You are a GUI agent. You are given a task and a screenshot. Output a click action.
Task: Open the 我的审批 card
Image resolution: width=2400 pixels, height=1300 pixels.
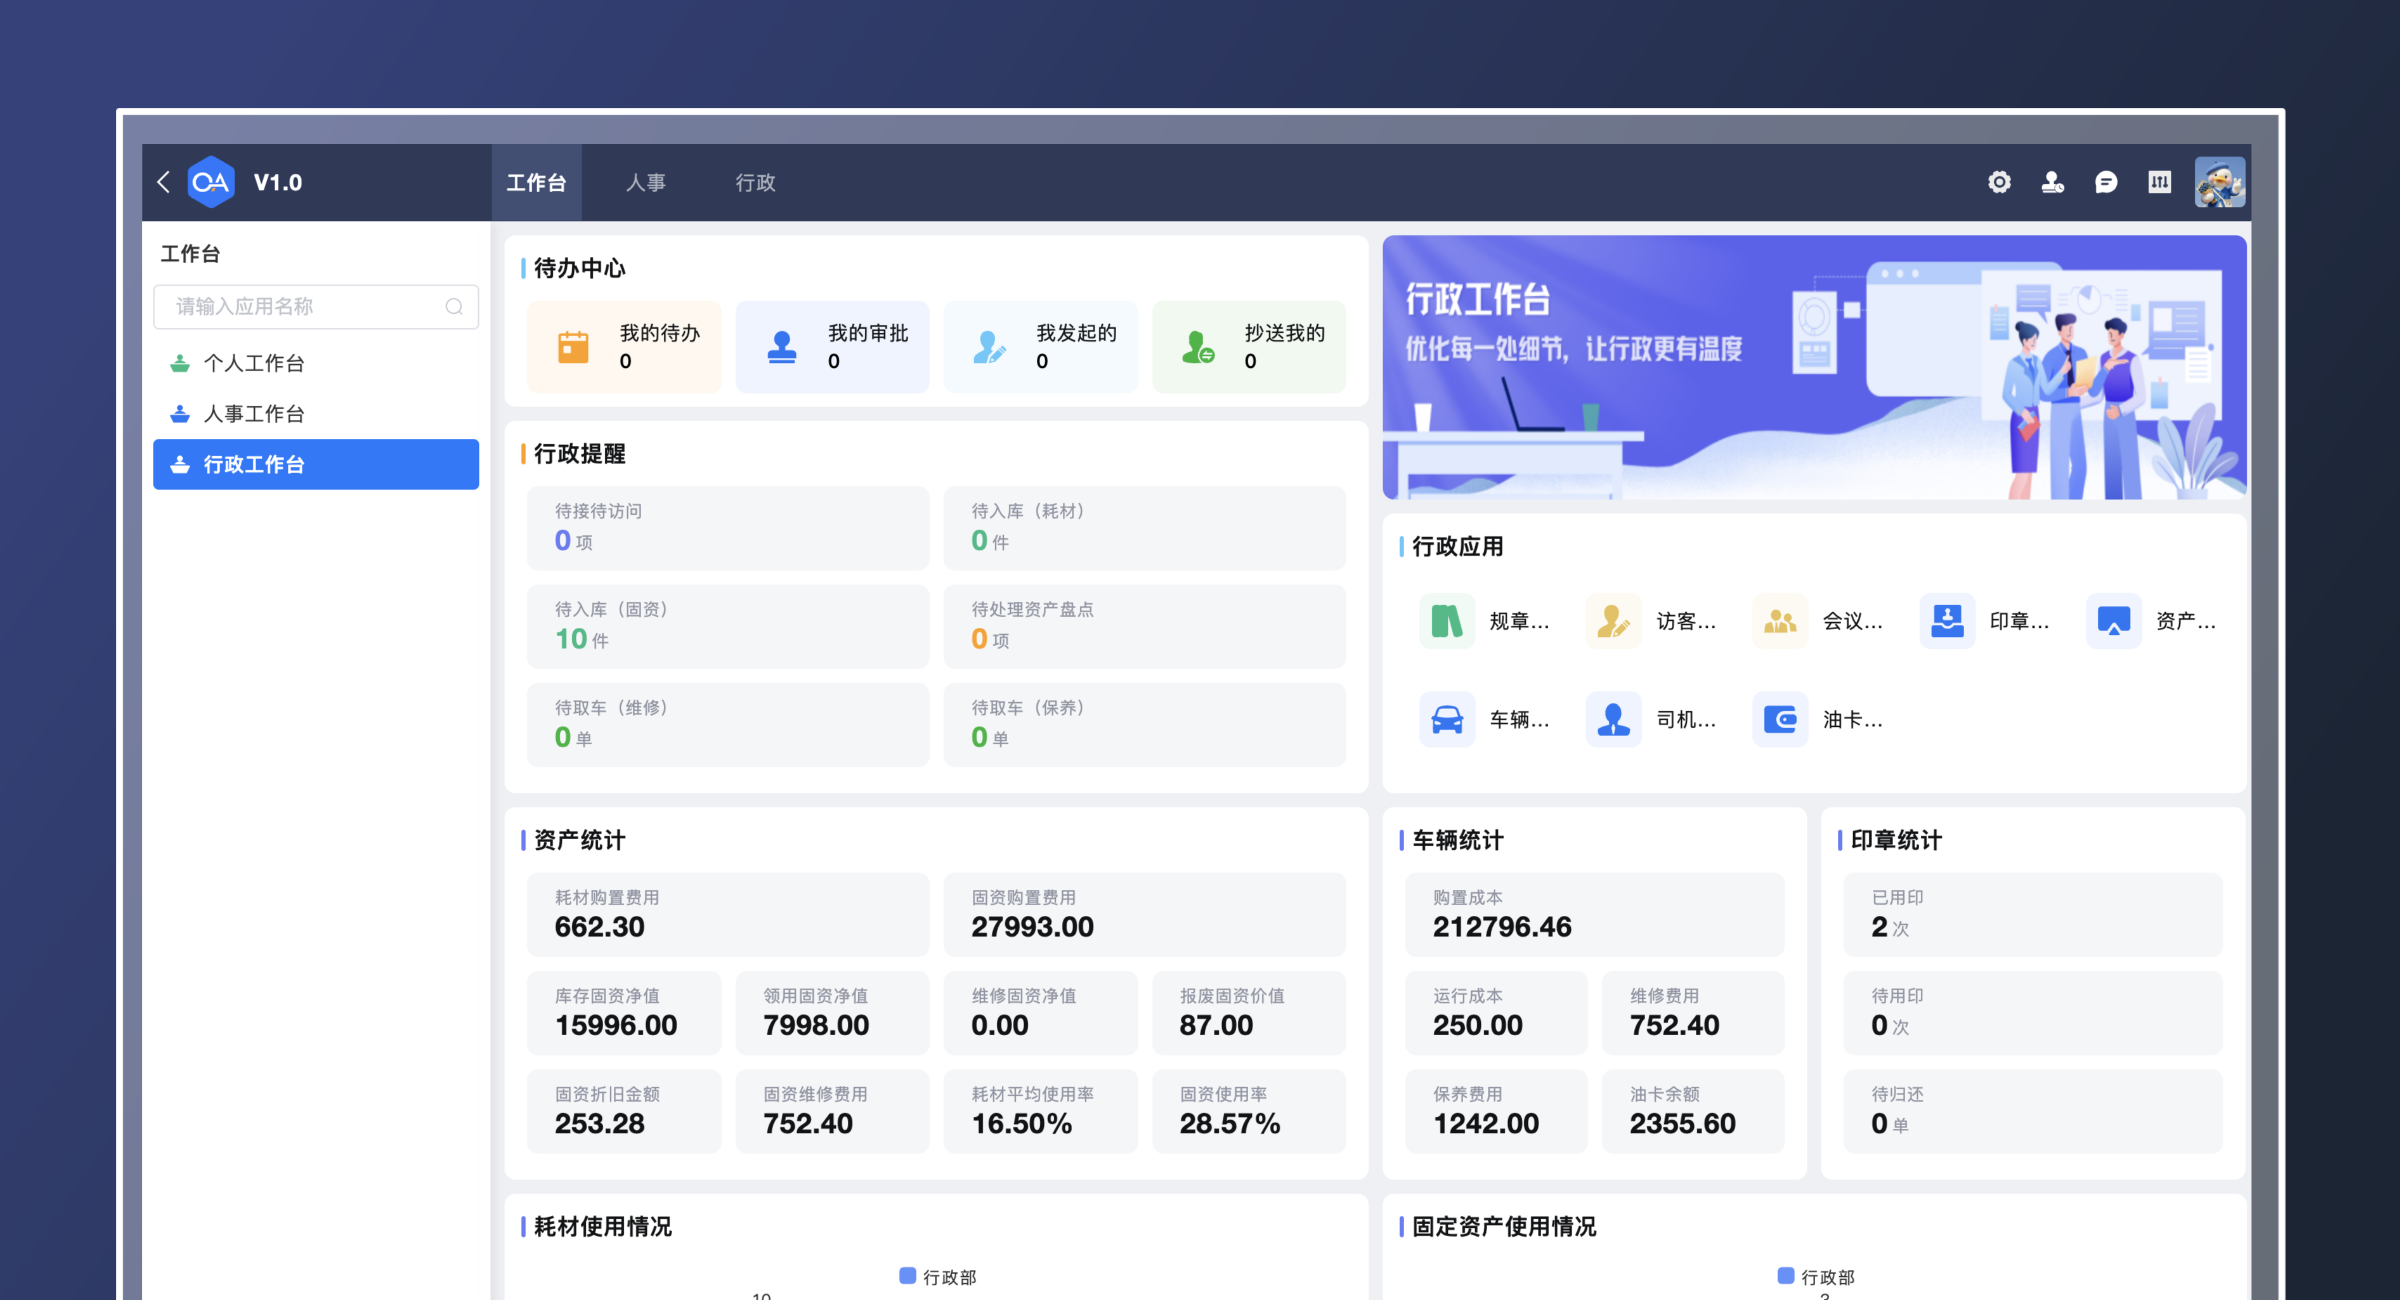coord(832,347)
